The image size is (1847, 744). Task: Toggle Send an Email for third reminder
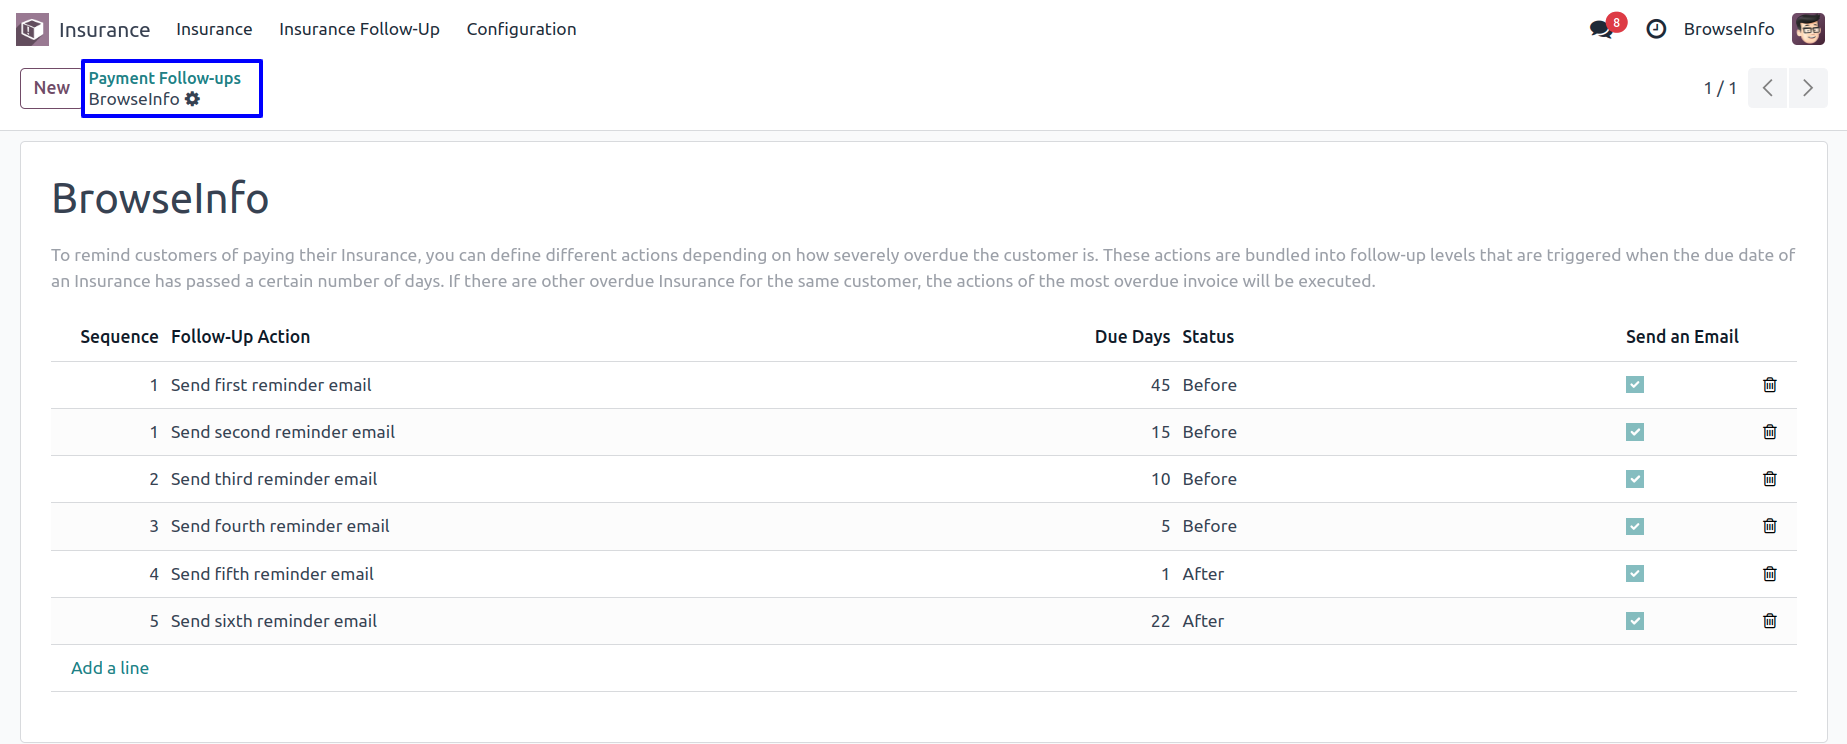click(x=1635, y=479)
